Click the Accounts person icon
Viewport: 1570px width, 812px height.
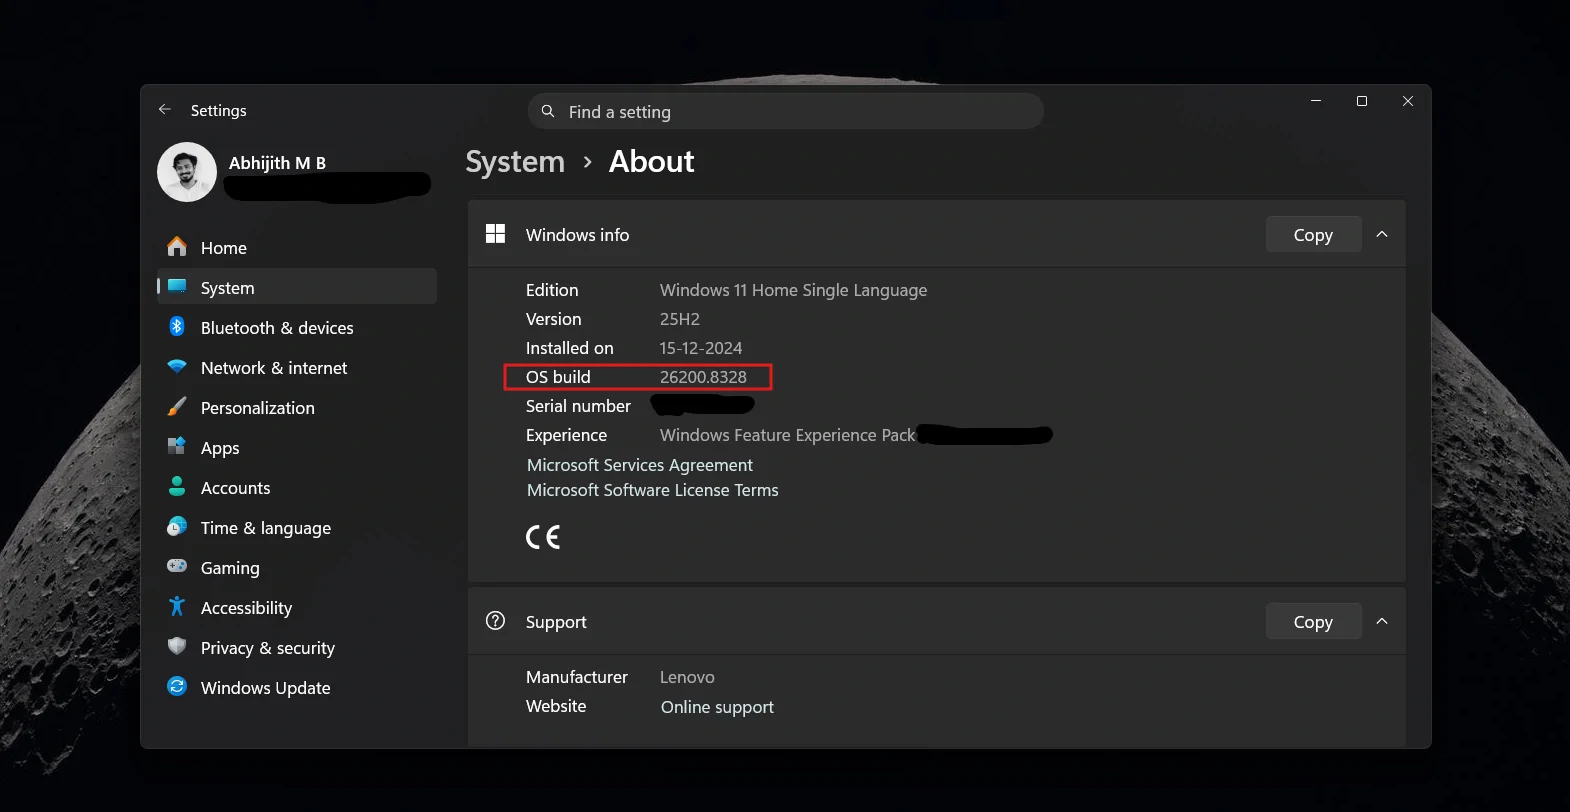177,487
